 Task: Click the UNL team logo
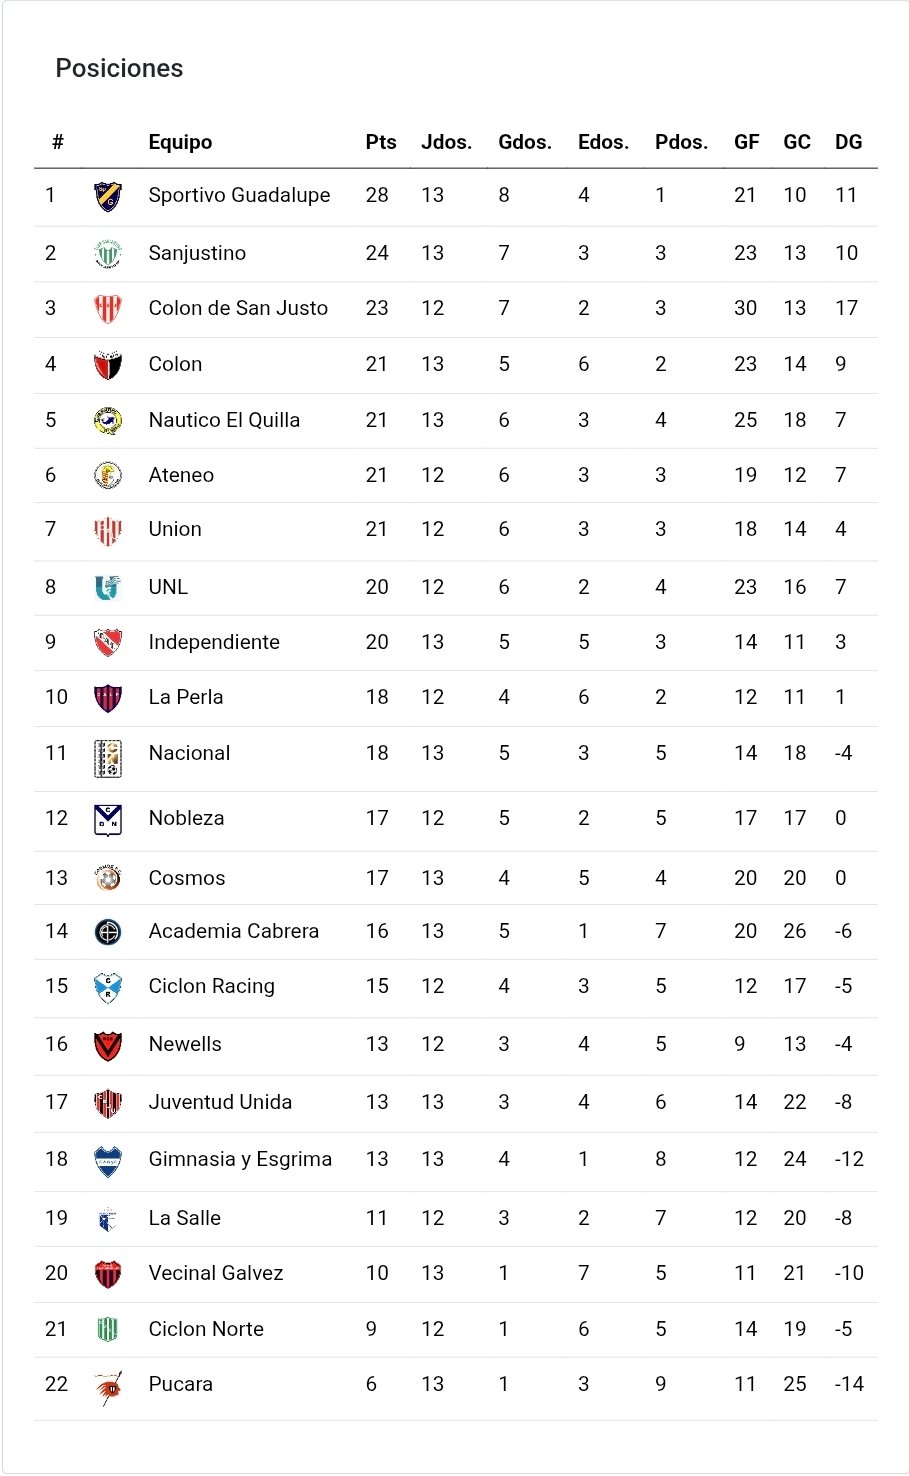[108, 588]
